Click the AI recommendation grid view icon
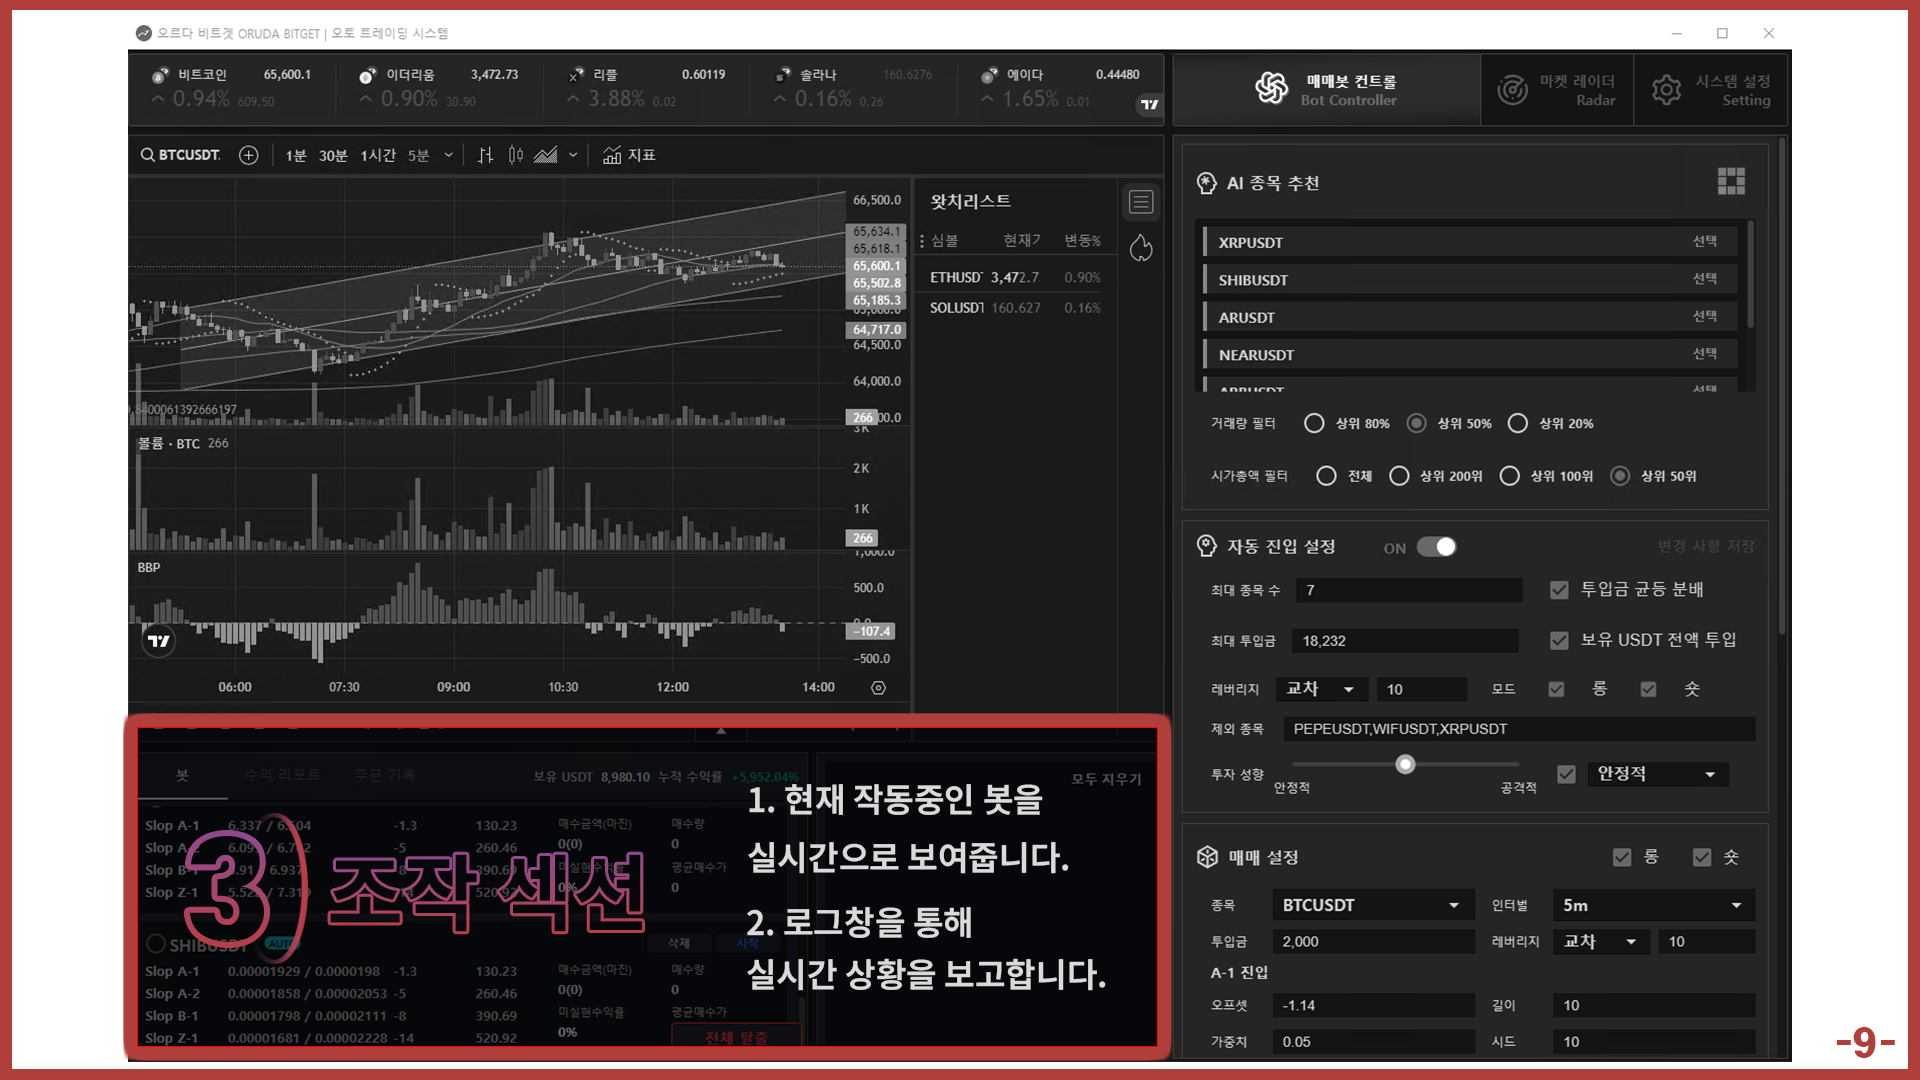Viewport: 1920px width, 1080px height. (1731, 181)
